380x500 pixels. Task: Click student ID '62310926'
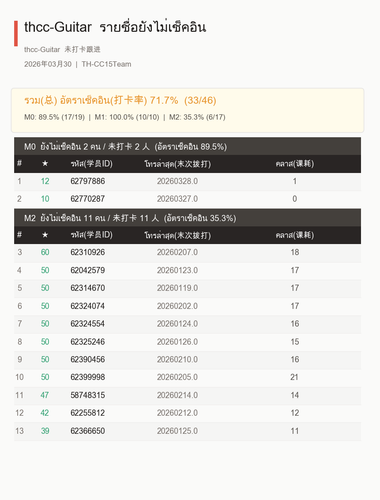tap(88, 252)
